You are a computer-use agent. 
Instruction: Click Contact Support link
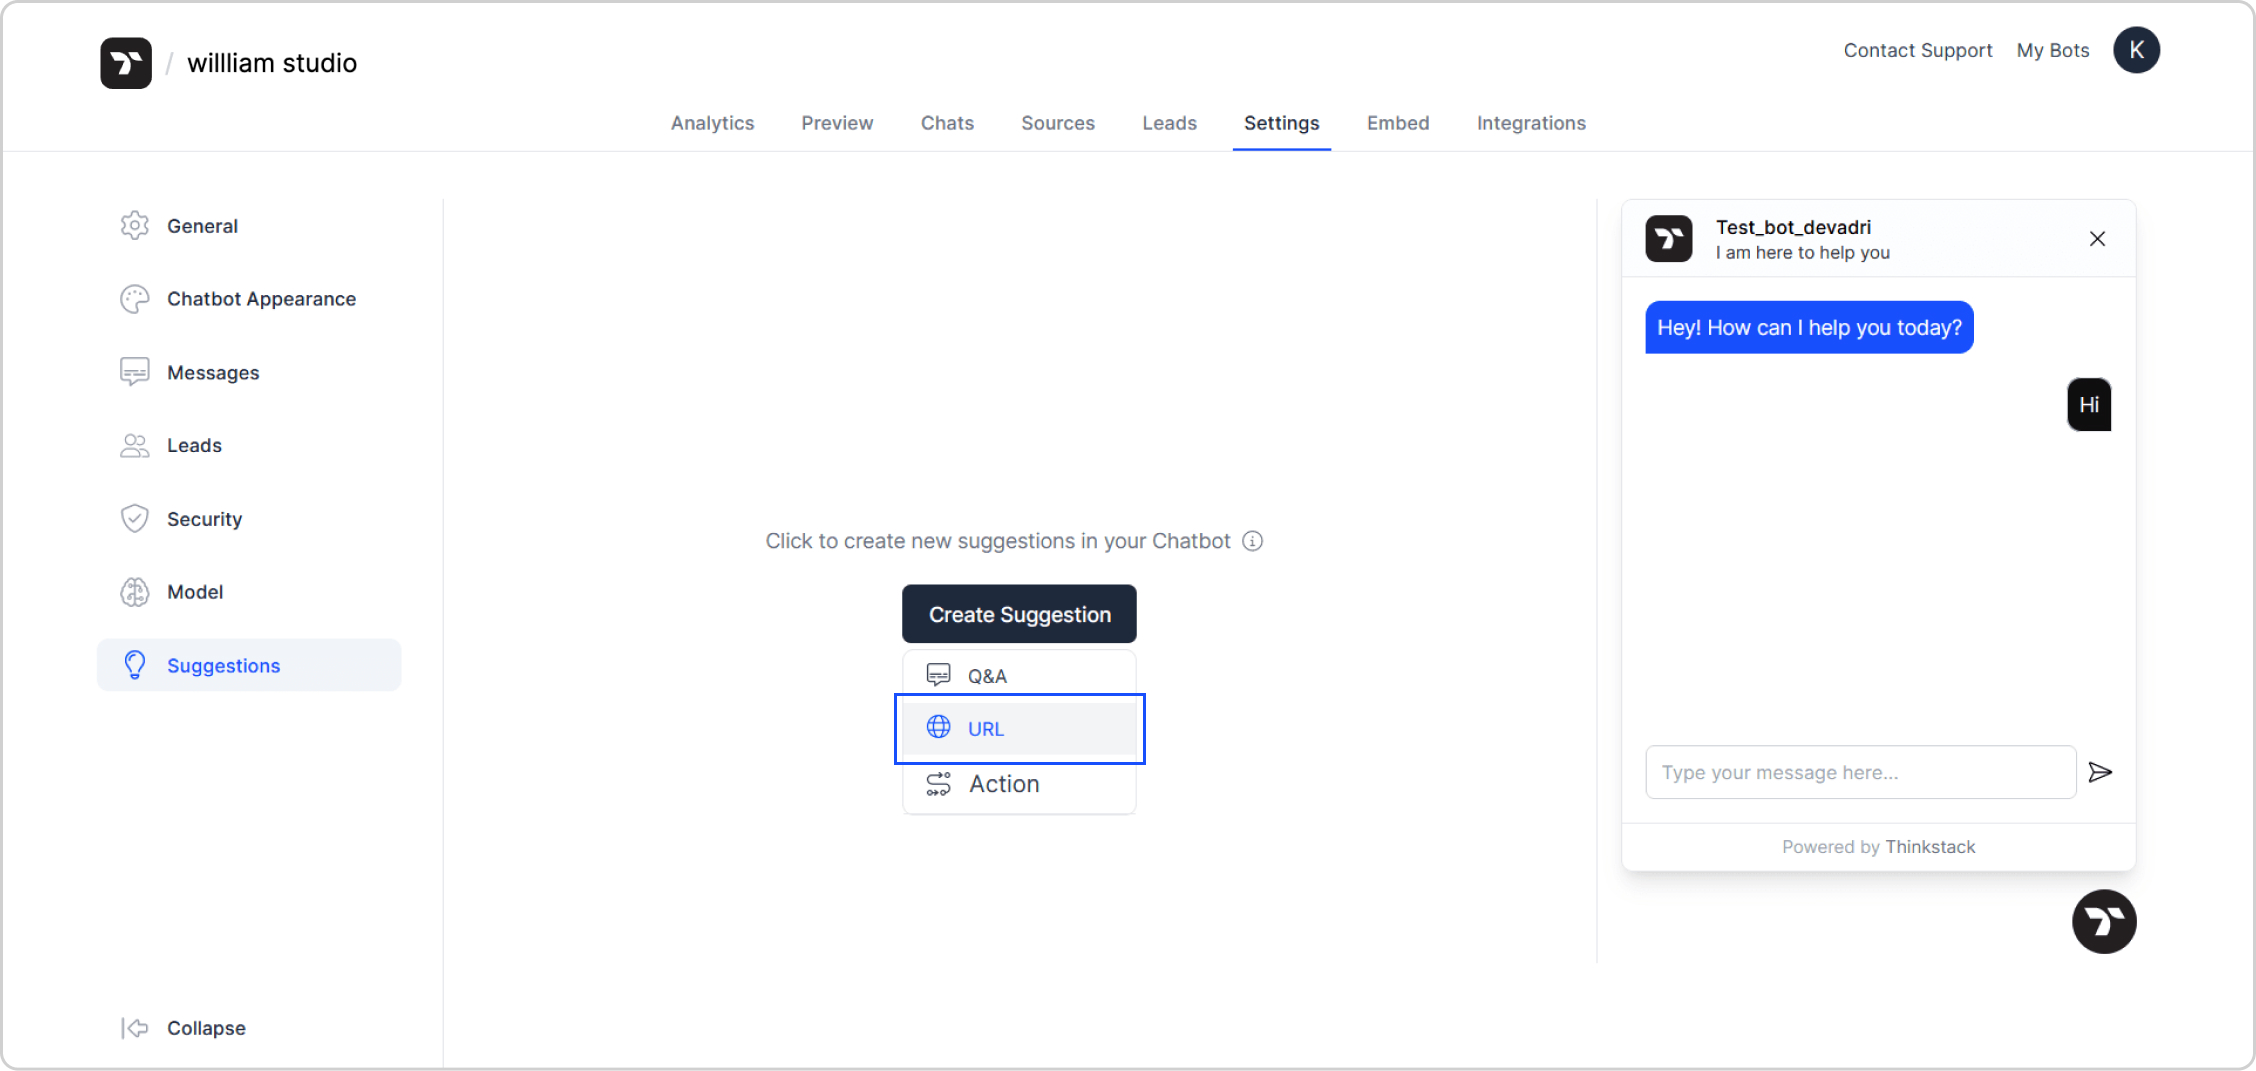coord(1917,50)
